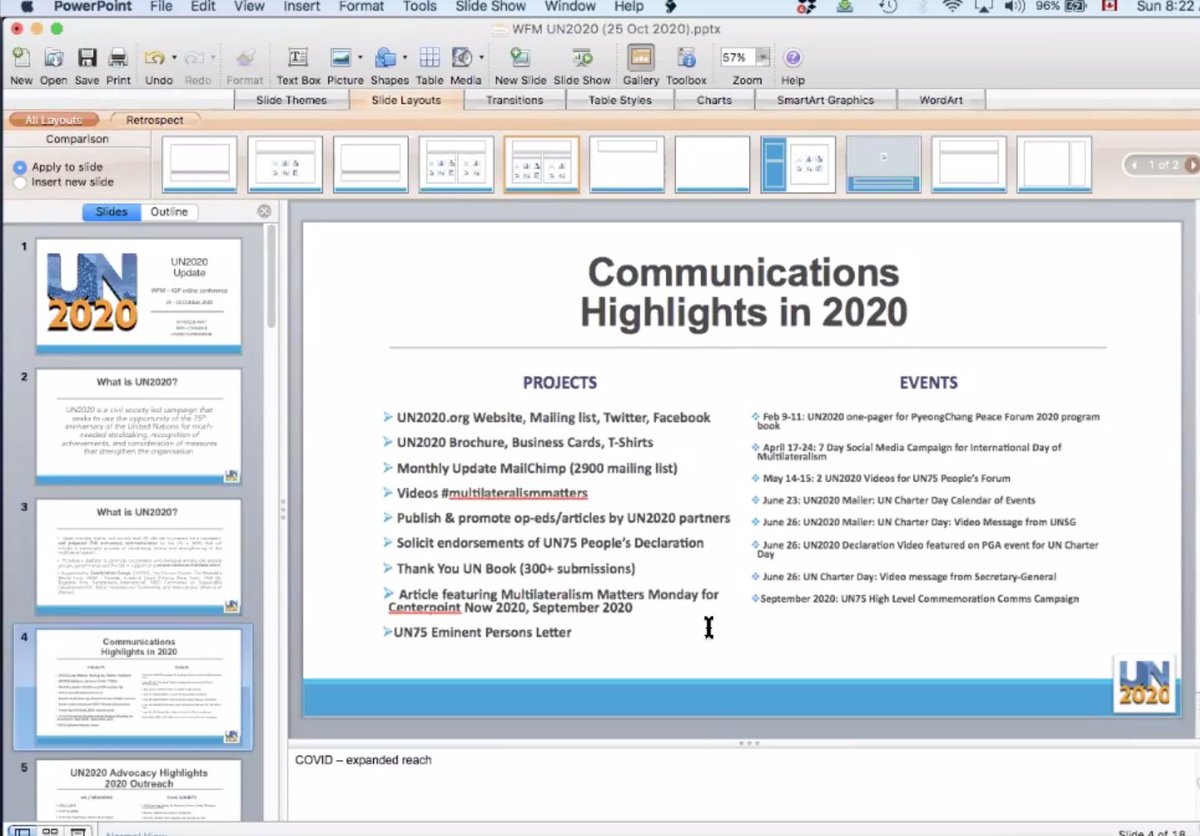Open the Transitions tab
Image resolution: width=1200 pixels, height=836 pixels.
click(x=514, y=100)
